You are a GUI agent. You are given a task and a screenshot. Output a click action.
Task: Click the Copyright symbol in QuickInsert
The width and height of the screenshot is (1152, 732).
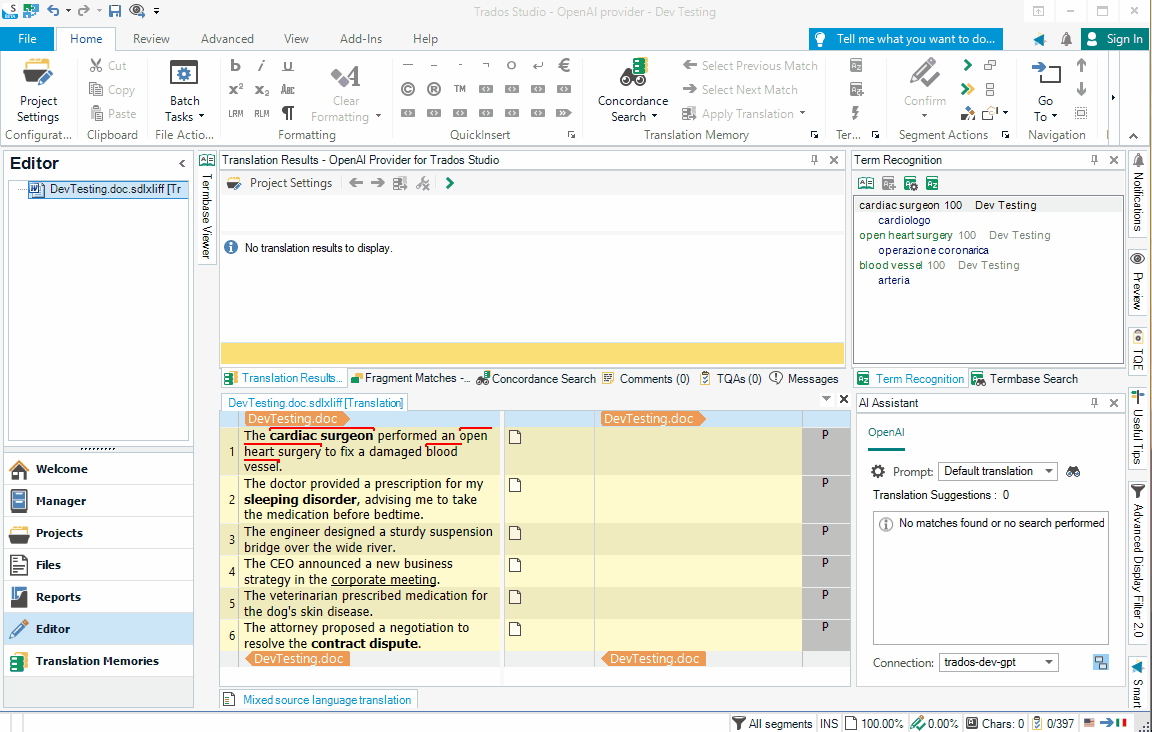coord(407,88)
